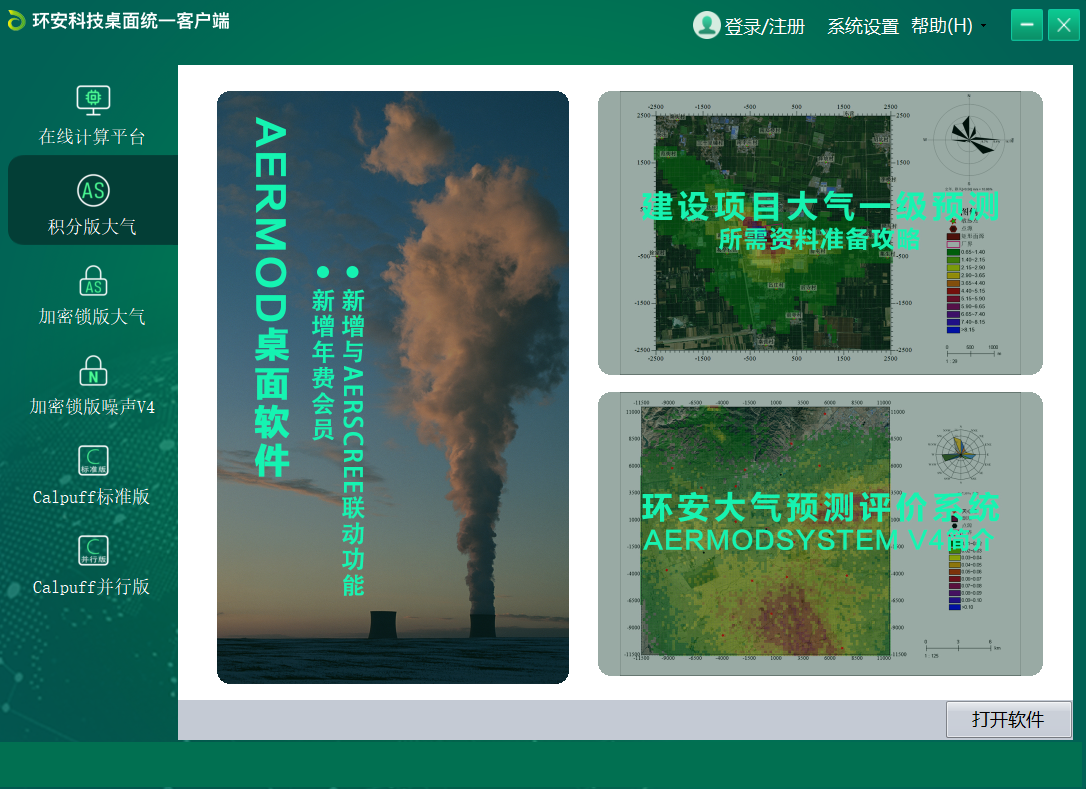This screenshot has height=789, width=1086.
Task: Launch the 加密锁版噪声V4 padlock N icon
Action: coord(93,370)
